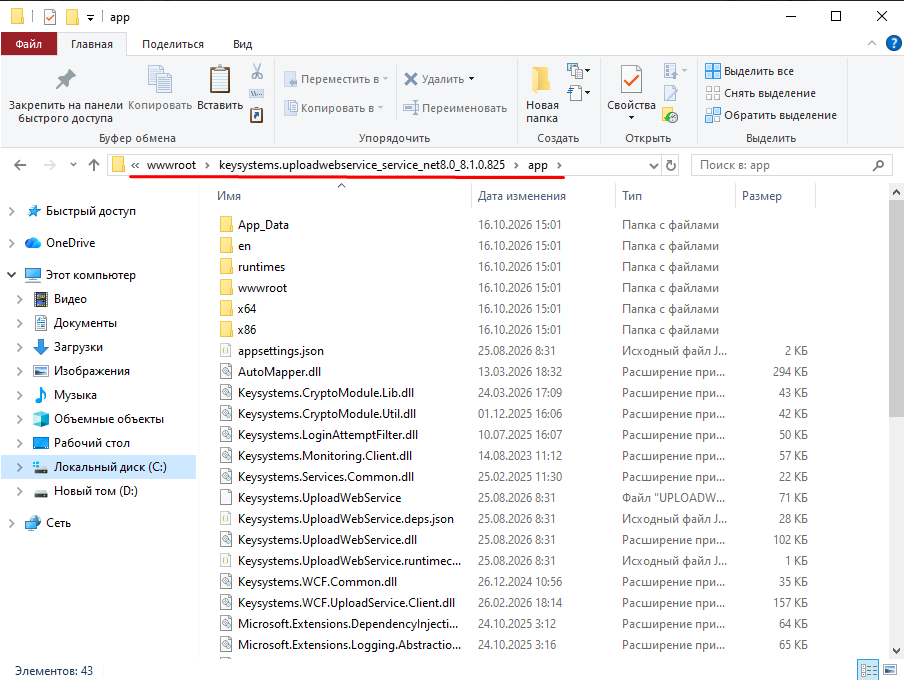Click Переименовать rename button
The width and height of the screenshot is (904, 680).
pyautogui.click(x=455, y=108)
